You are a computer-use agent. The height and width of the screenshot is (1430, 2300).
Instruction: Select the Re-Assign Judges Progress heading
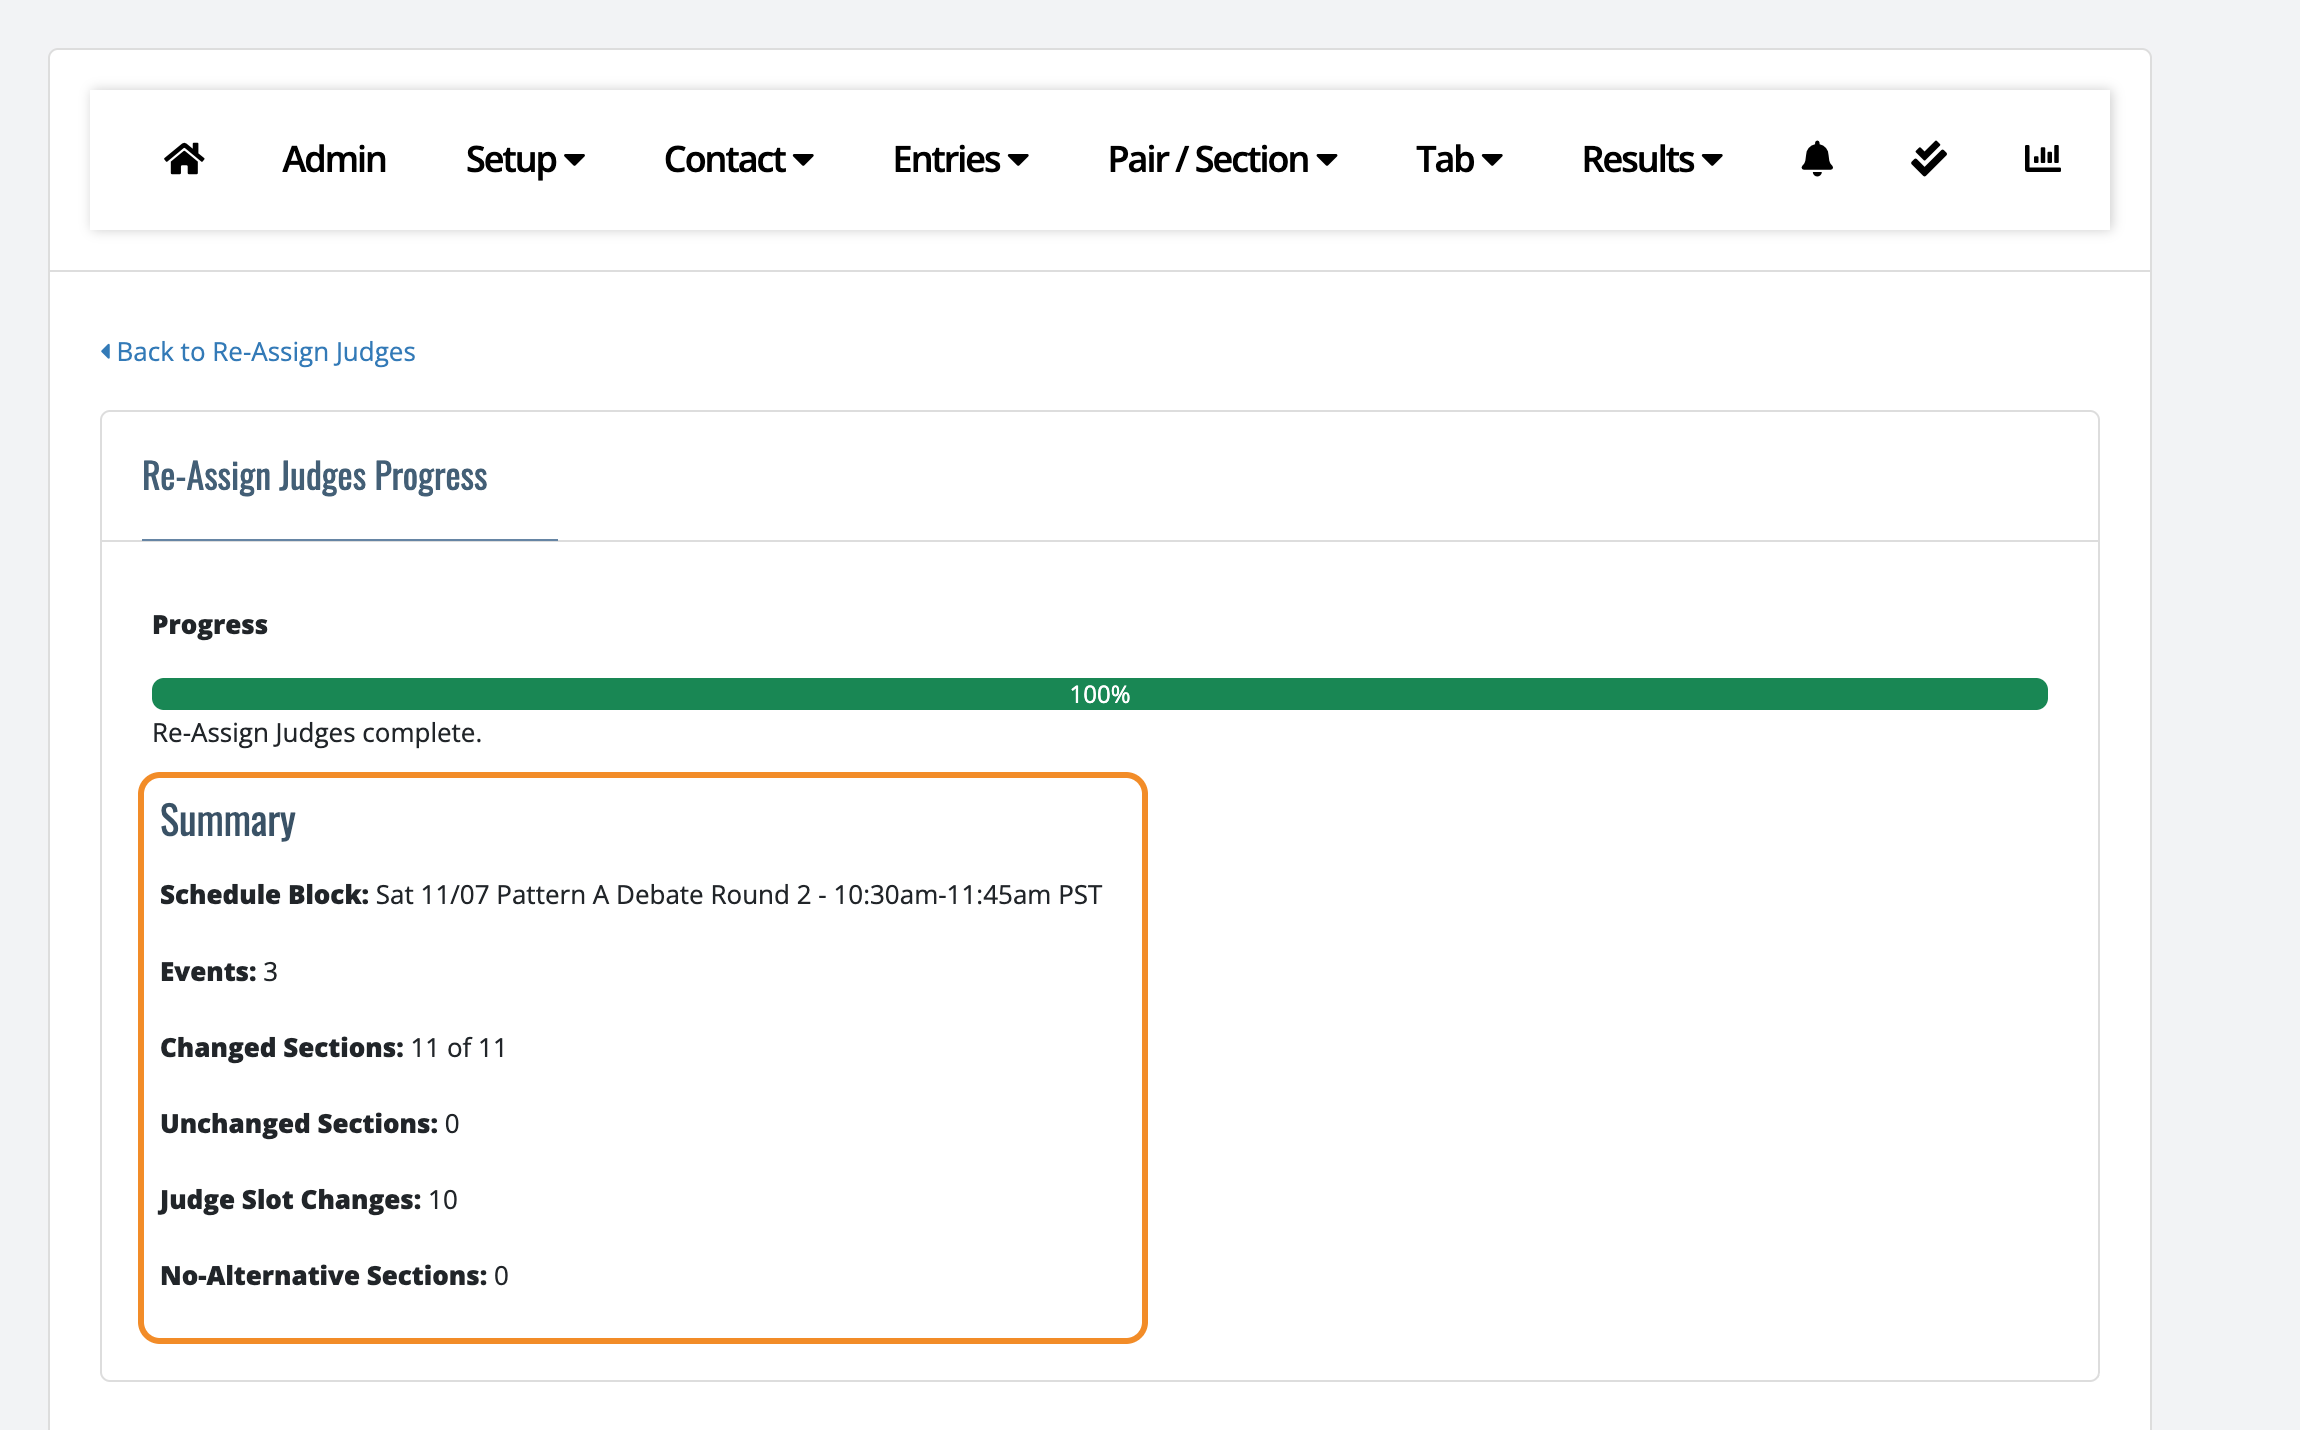coord(314,476)
